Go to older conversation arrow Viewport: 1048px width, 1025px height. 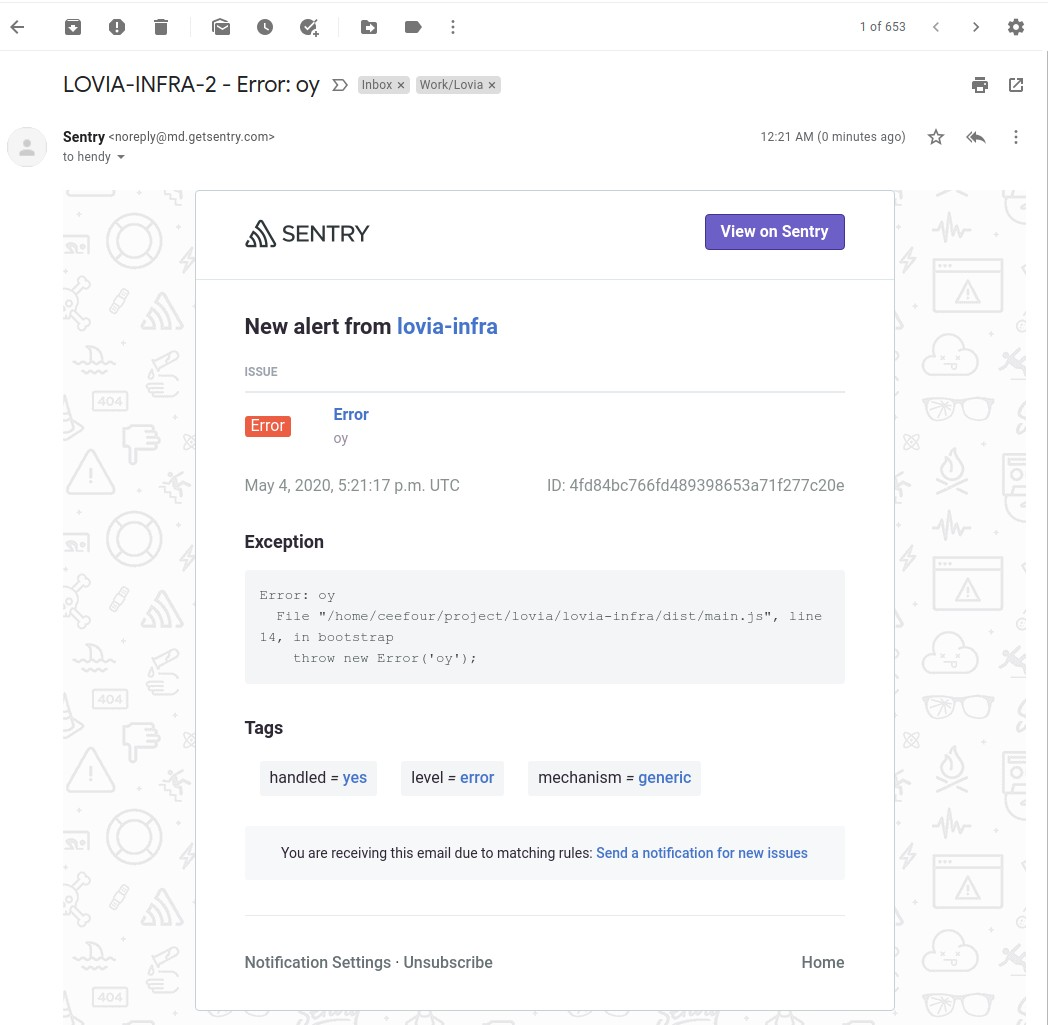click(976, 27)
